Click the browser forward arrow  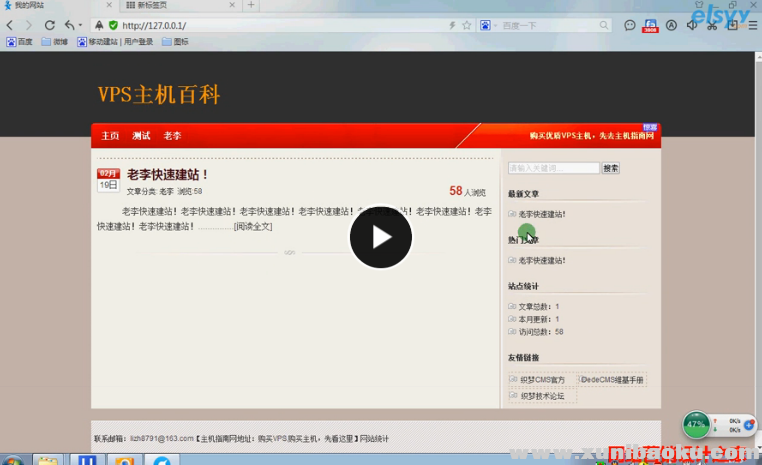click(x=30, y=24)
